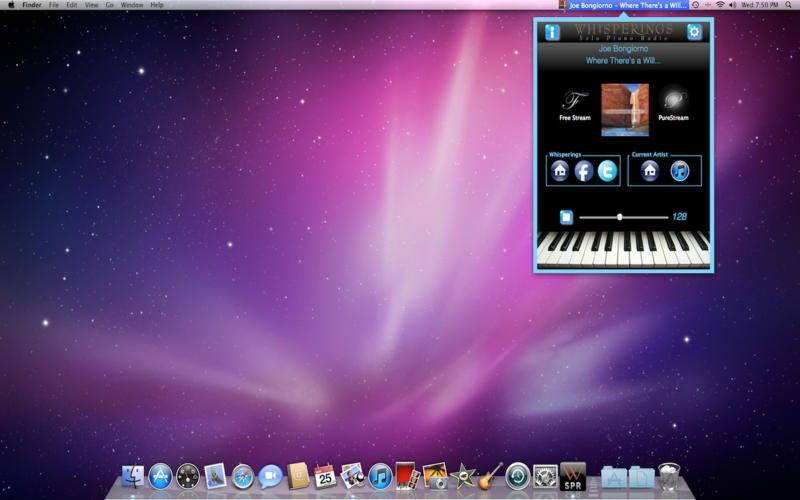Viewport: 800px width, 500px height.
Task: Open the Applications folder stack in Dock
Action: pos(614,477)
